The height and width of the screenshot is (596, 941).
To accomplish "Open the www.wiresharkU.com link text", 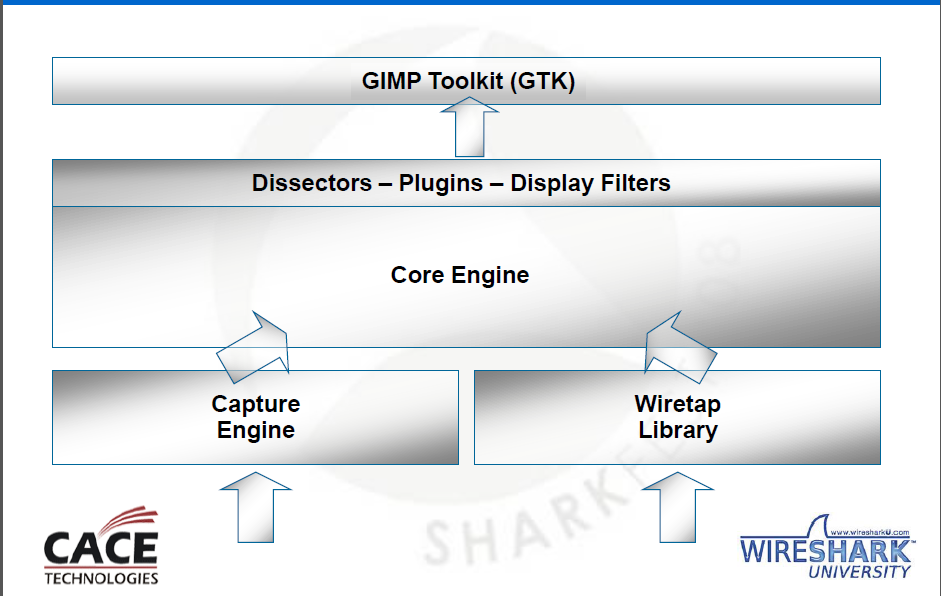I will coord(870,532).
